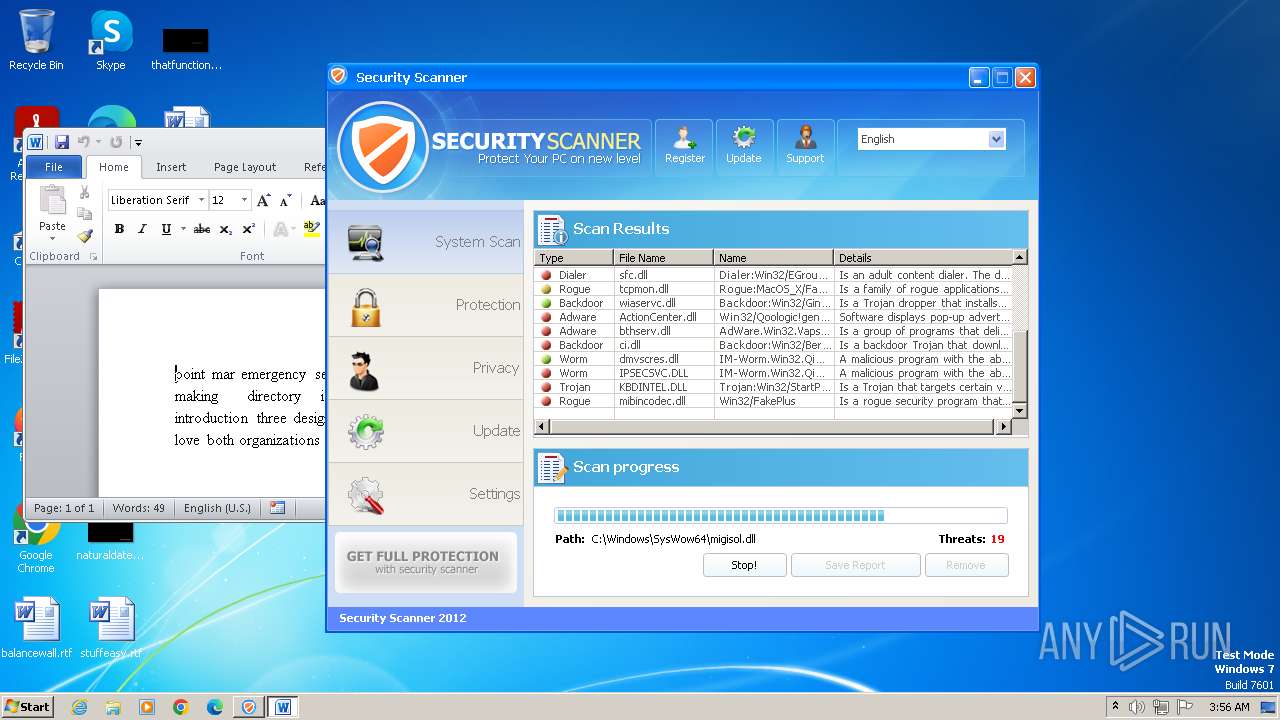This screenshot has height=720, width=1280.
Task: Open the File tab in Word
Action: pyautogui.click(x=54, y=167)
